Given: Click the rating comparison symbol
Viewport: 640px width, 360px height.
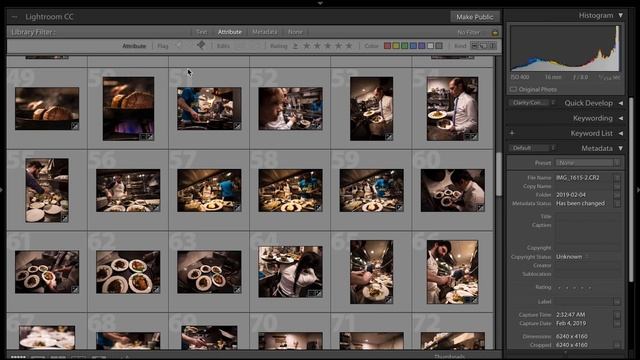Looking at the screenshot, I should pos(295,46).
